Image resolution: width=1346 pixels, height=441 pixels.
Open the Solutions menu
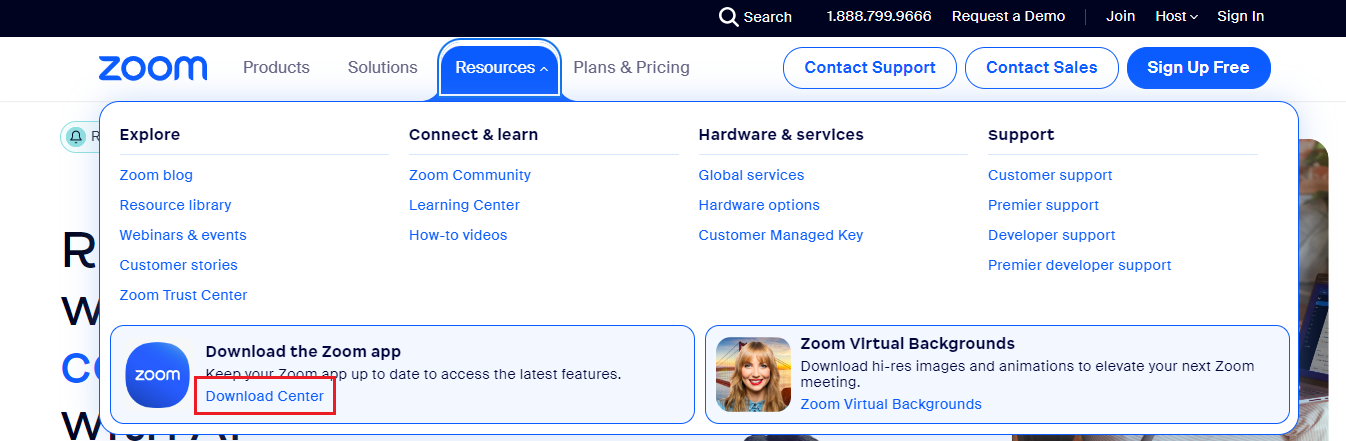click(382, 68)
